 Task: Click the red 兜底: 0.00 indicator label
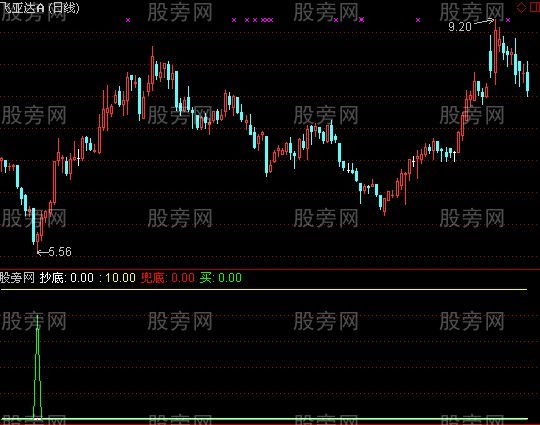tap(168, 278)
